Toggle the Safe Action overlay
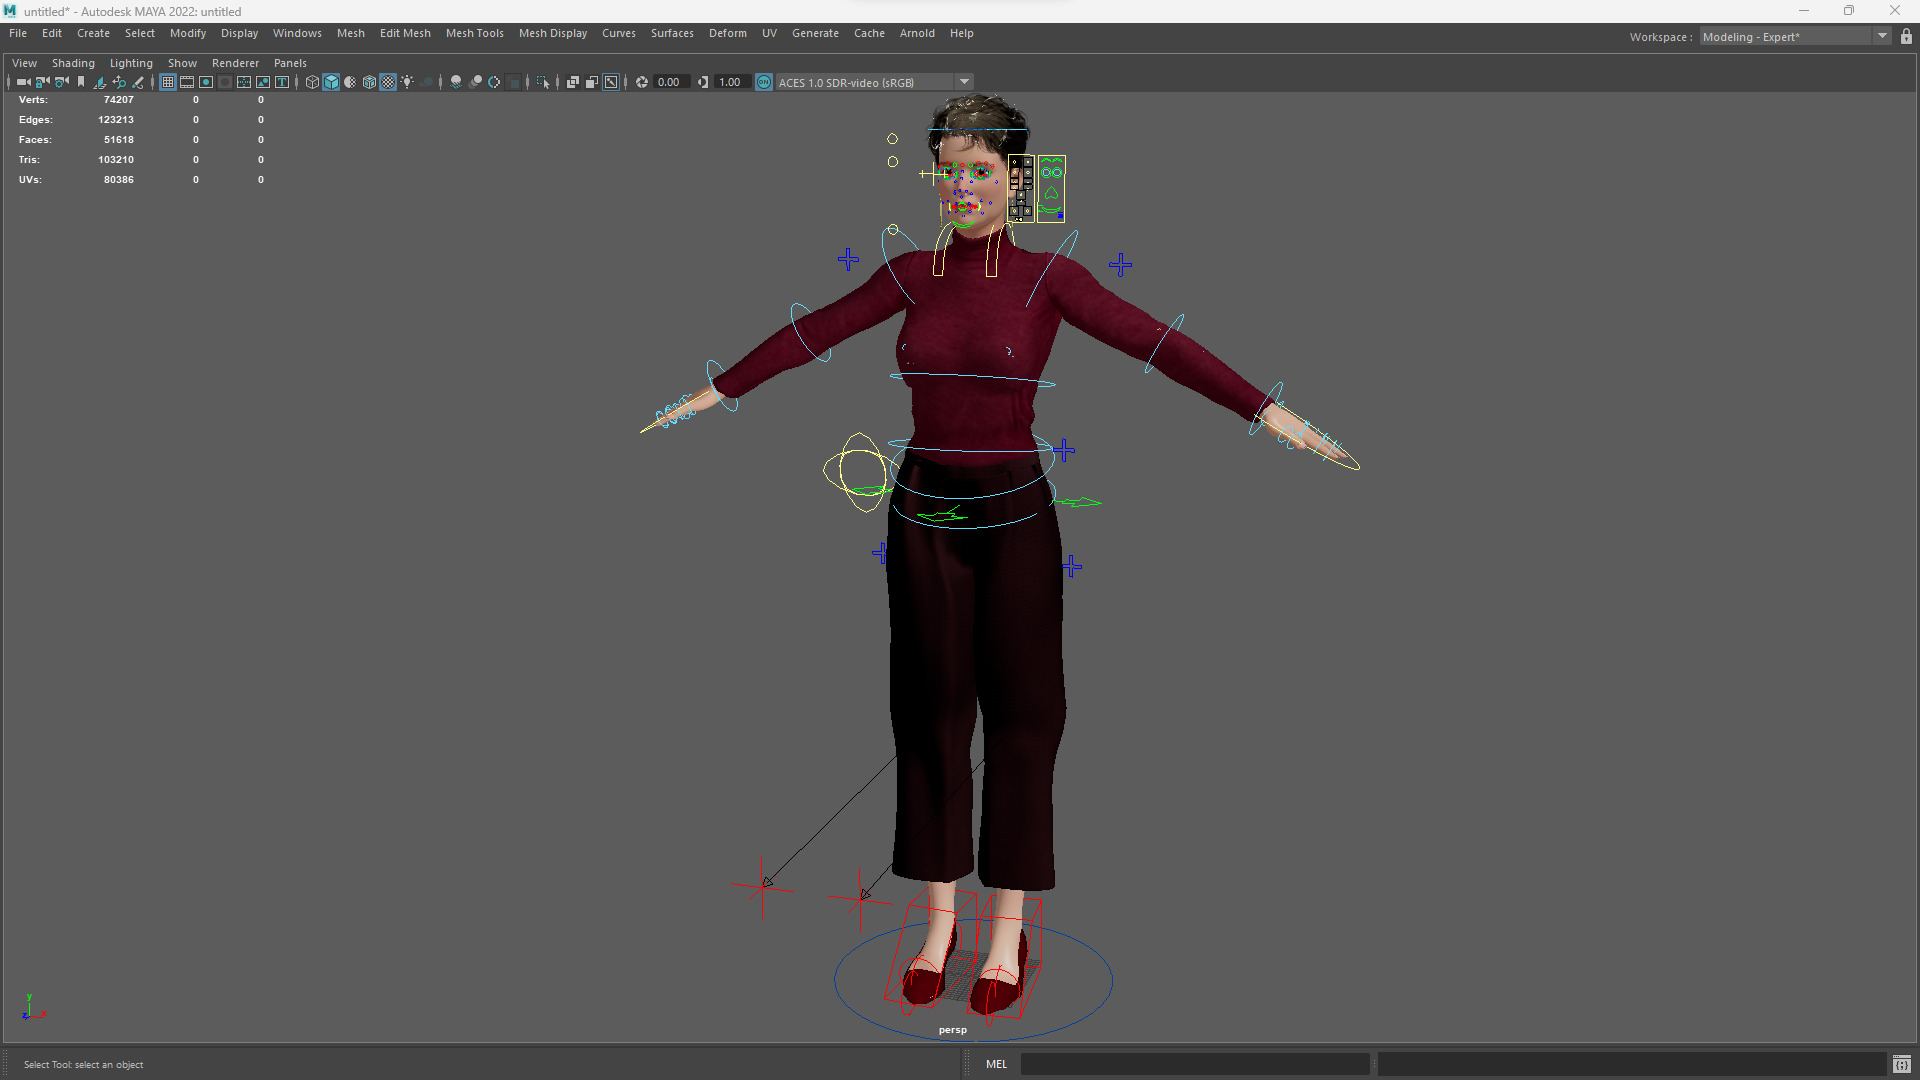1920x1080 pixels. (263, 82)
